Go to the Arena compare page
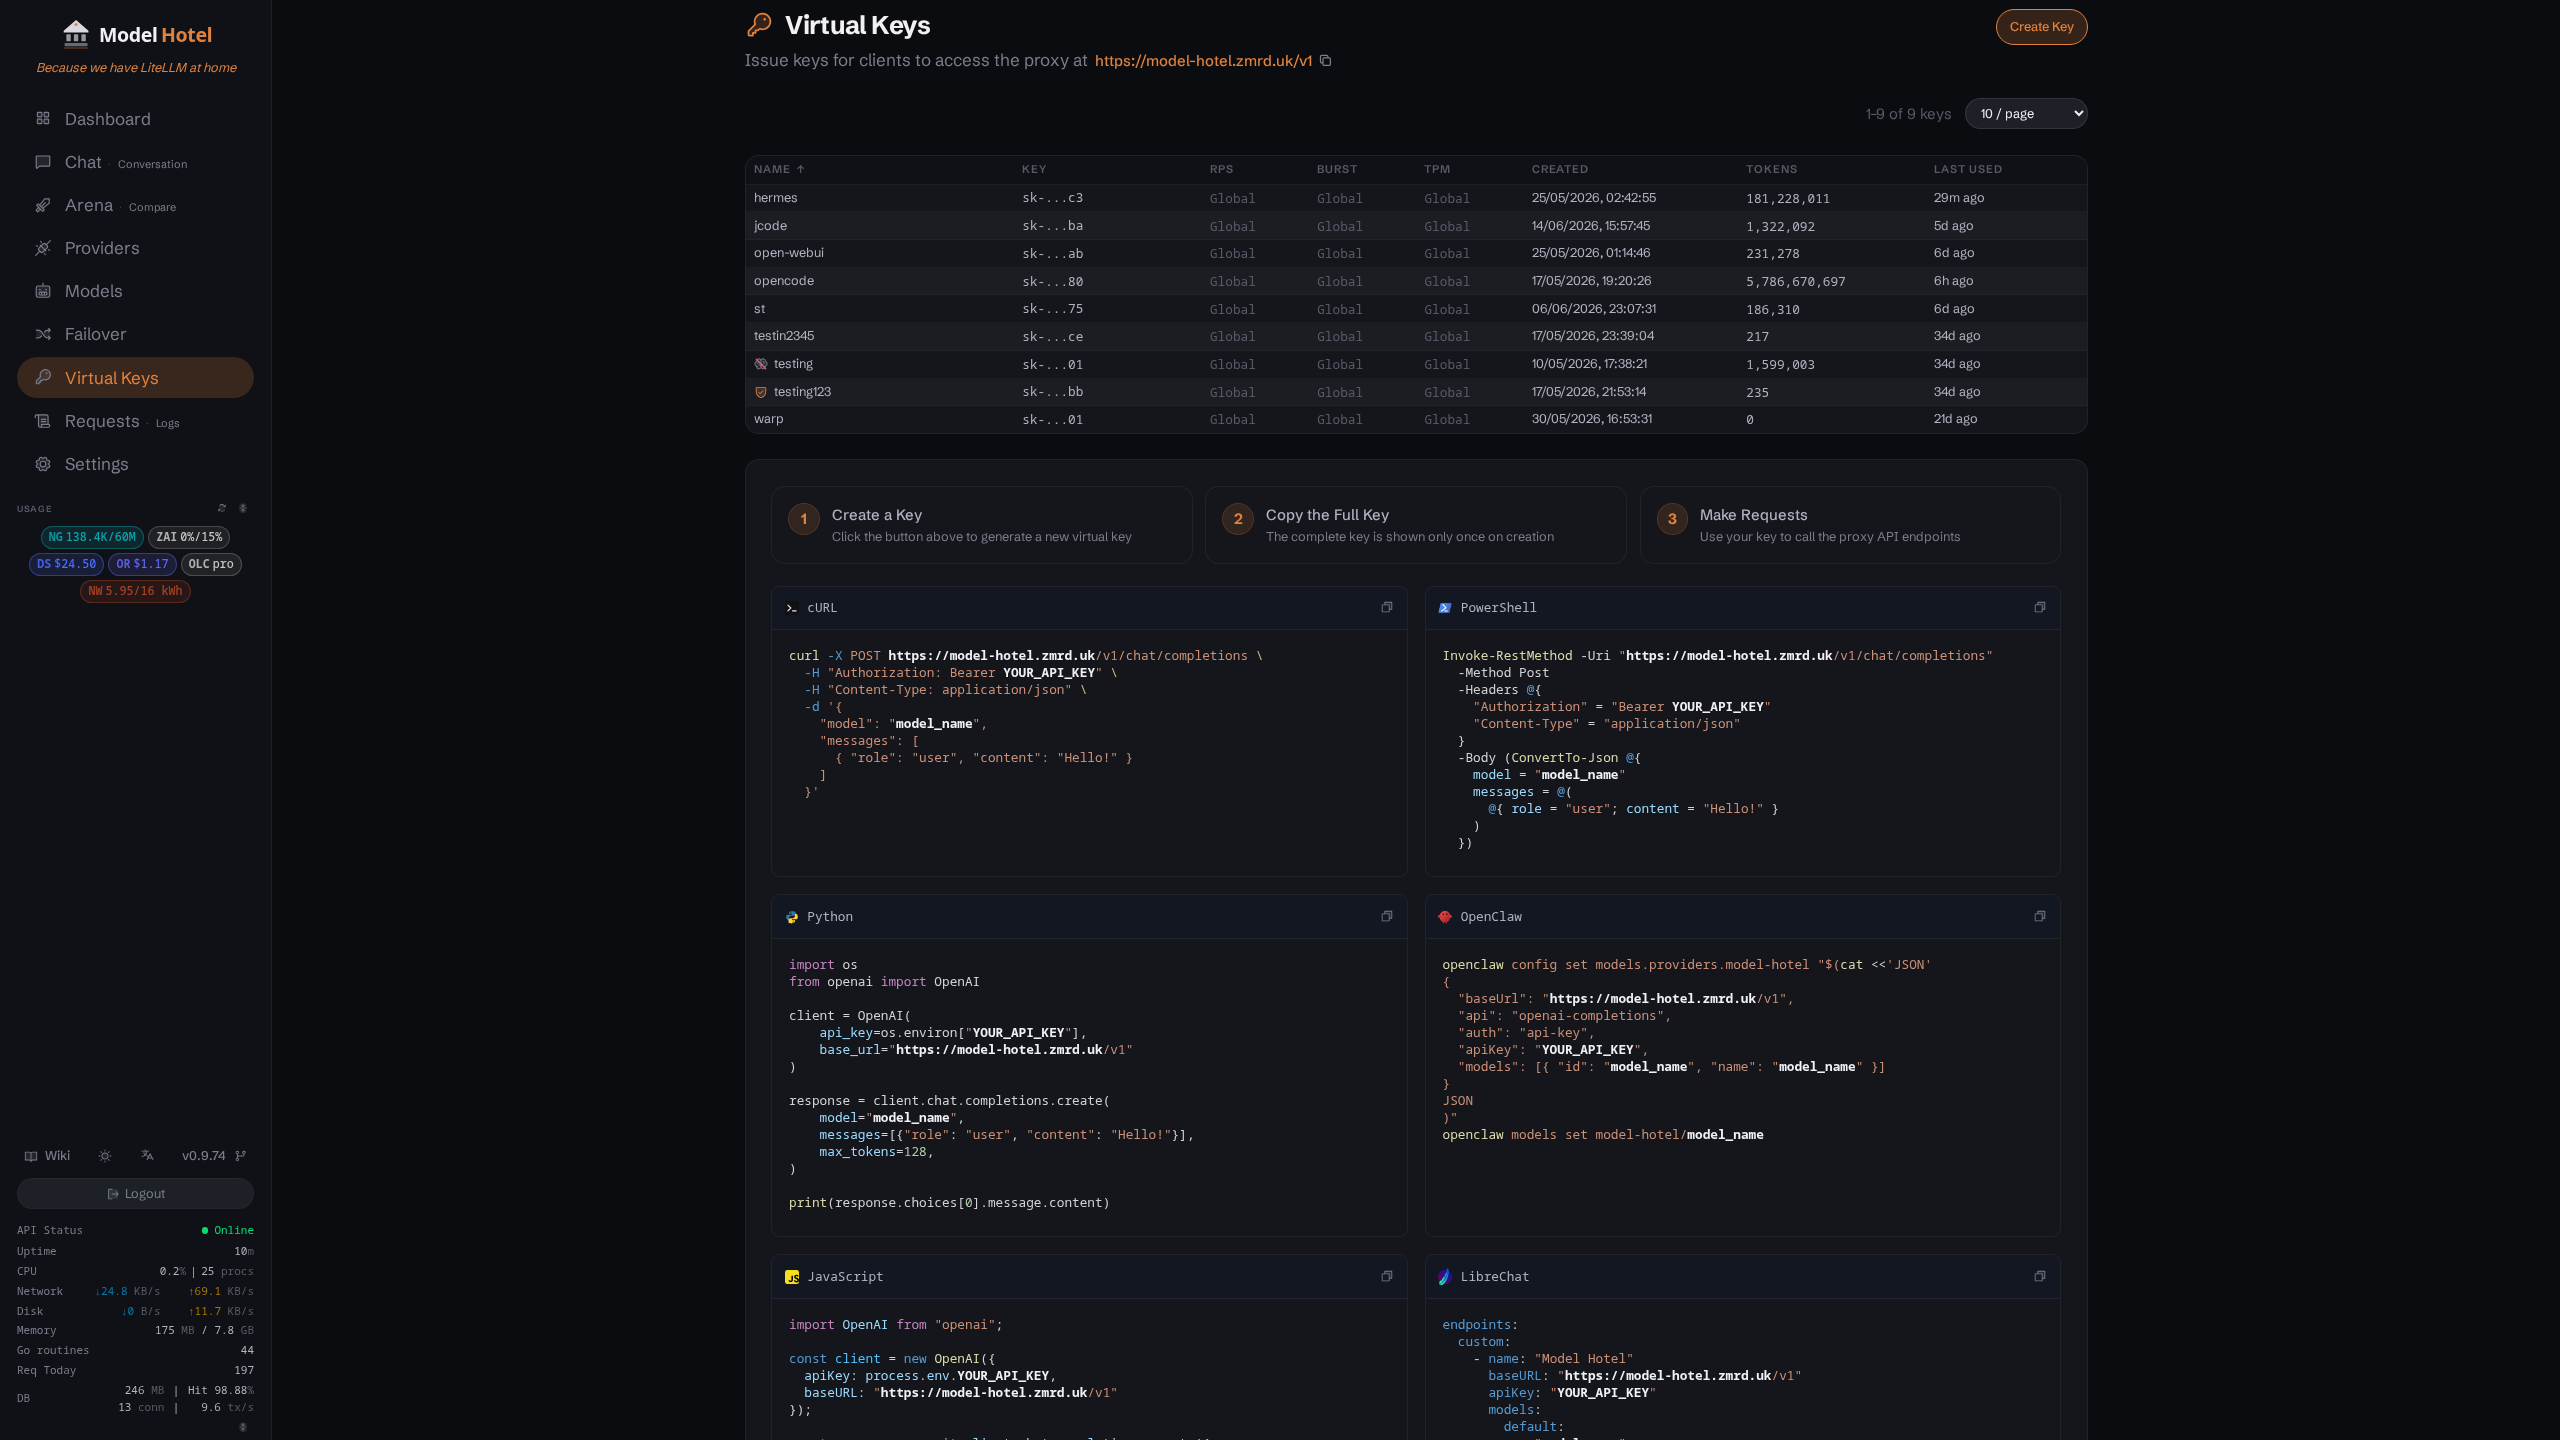This screenshot has width=2560, height=1440. coord(135,205)
